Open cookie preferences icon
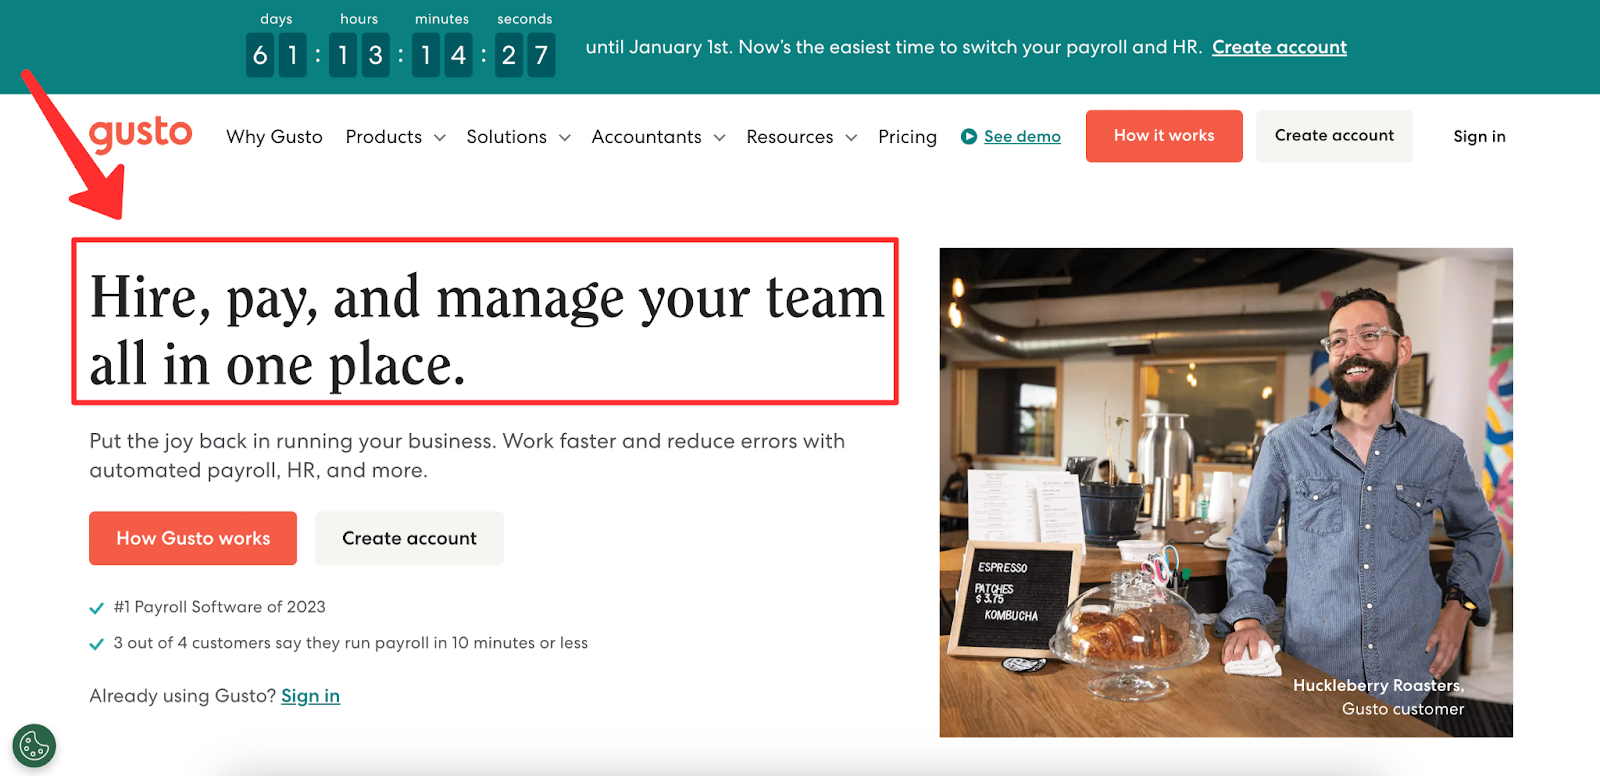Image resolution: width=1600 pixels, height=776 pixels. (34, 745)
